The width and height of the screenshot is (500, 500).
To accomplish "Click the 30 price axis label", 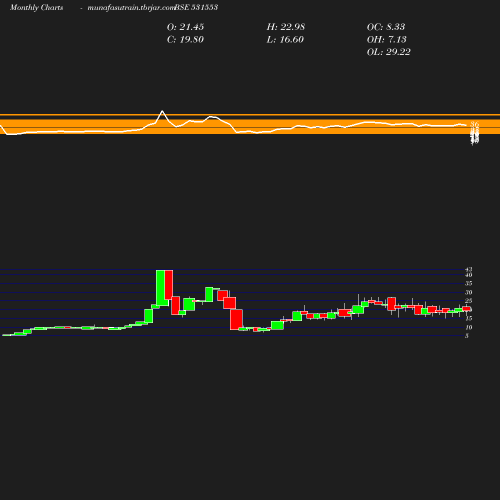I will click(469, 292).
